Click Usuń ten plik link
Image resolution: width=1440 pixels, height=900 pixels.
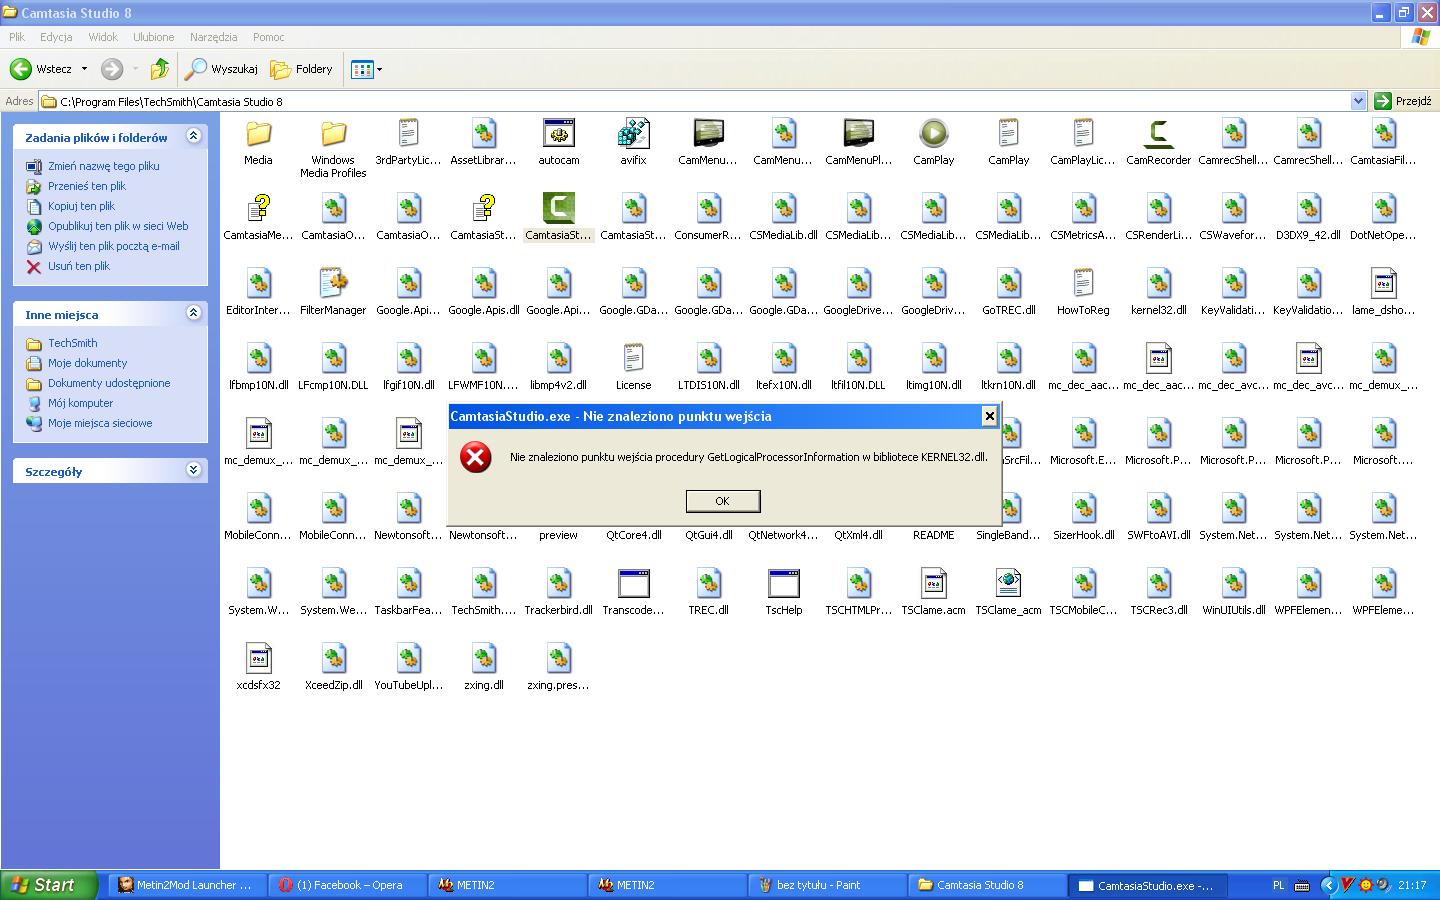click(79, 266)
